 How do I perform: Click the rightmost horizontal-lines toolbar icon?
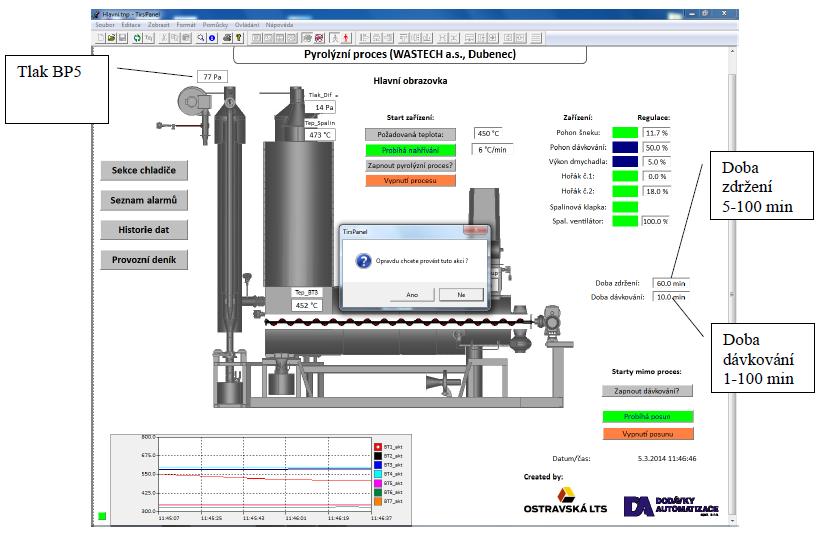(x=536, y=38)
